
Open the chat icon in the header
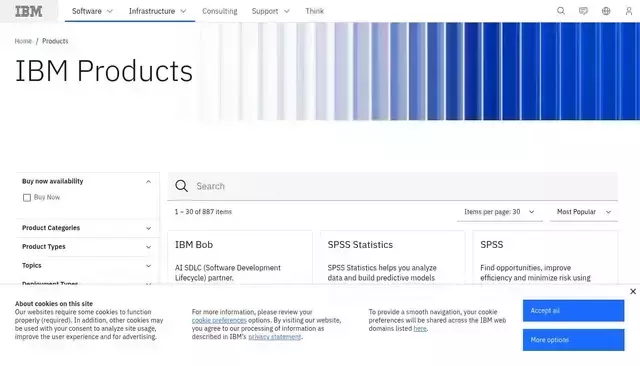pyautogui.click(x=583, y=11)
